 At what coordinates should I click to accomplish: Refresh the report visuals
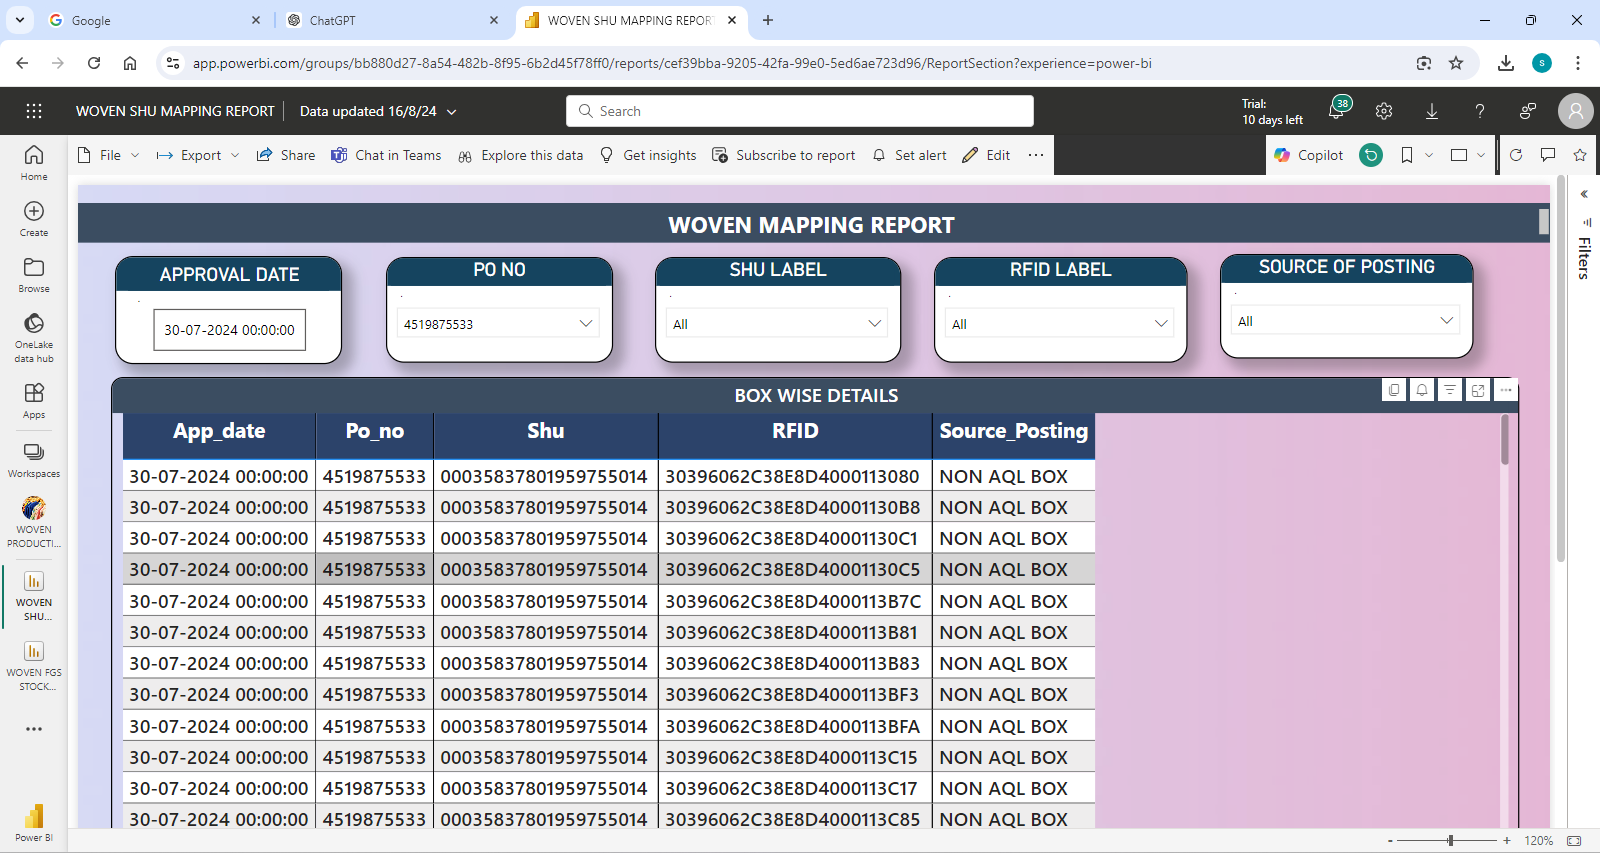[x=1516, y=155]
